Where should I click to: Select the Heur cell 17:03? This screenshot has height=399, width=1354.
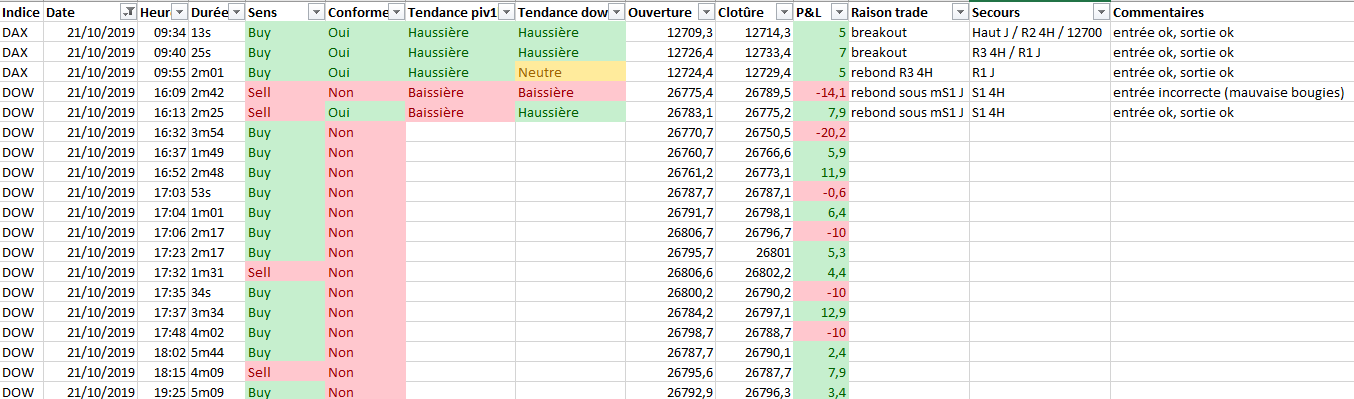[163, 192]
